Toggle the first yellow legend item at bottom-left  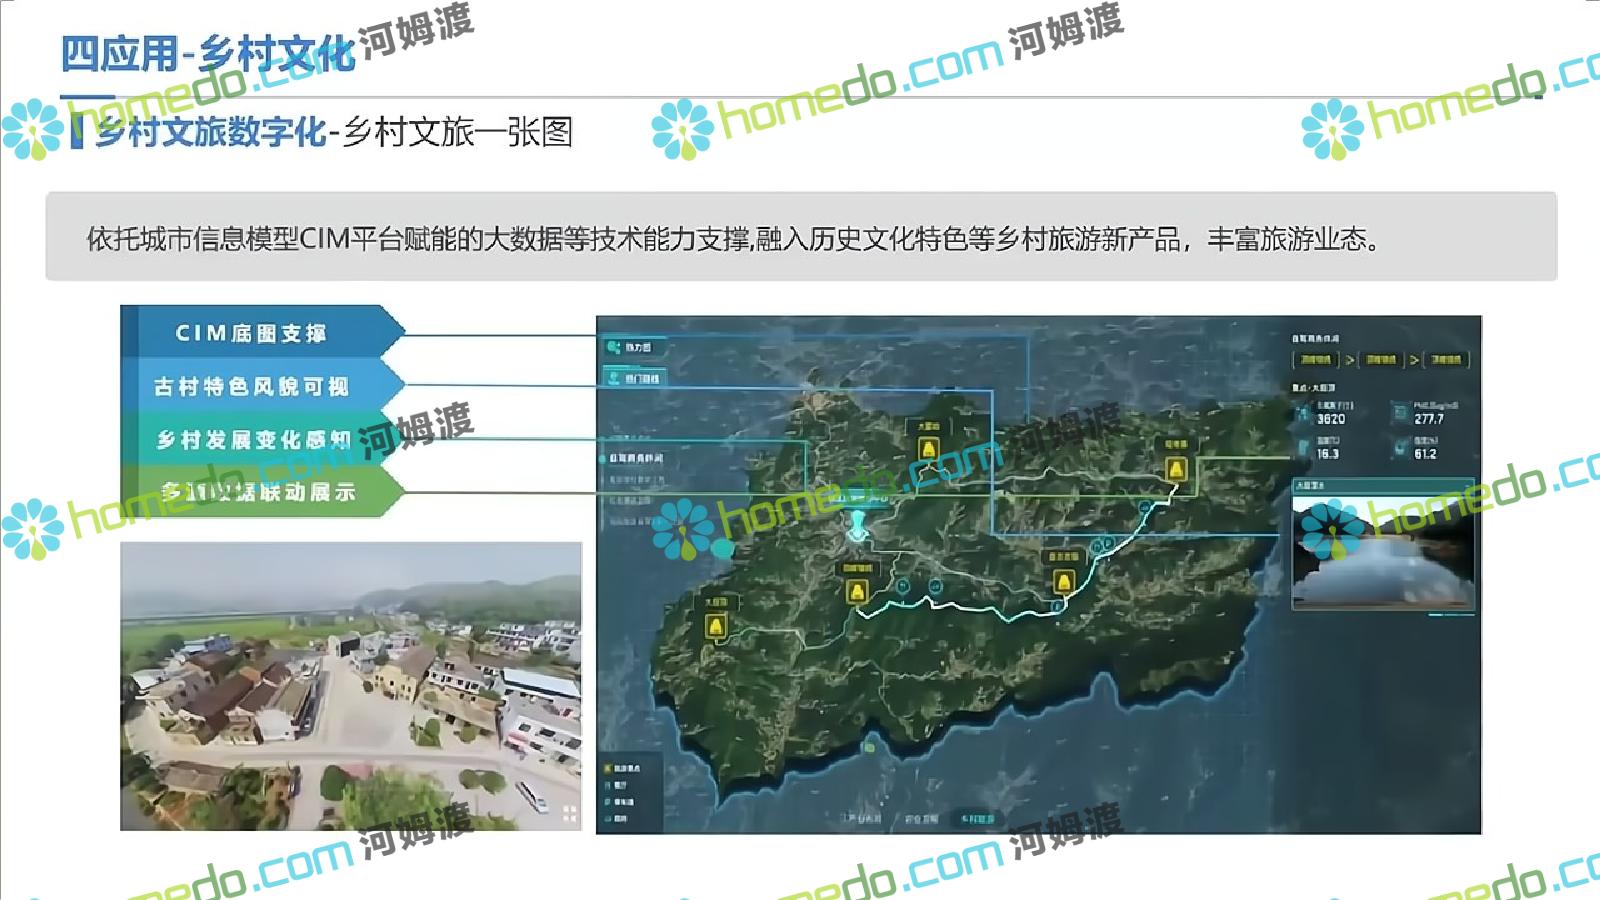coord(607,768)
